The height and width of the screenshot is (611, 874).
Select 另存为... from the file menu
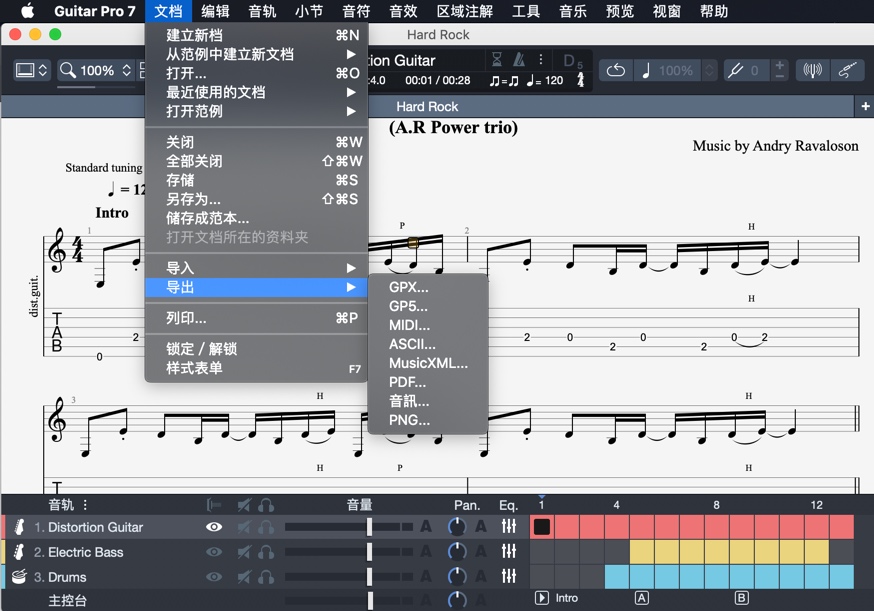tap(256, 199)
